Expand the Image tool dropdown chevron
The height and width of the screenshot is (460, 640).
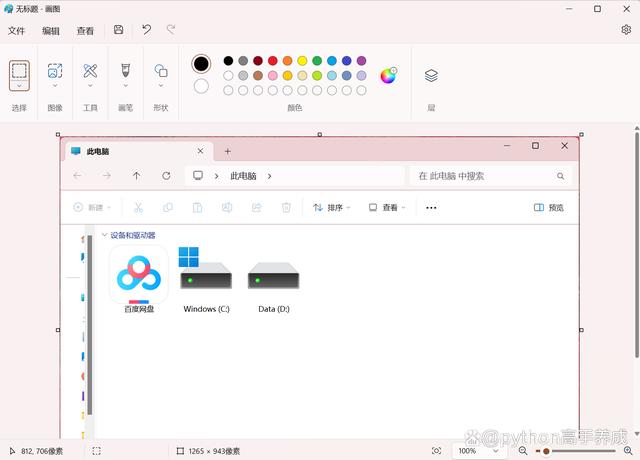point(55,86)
